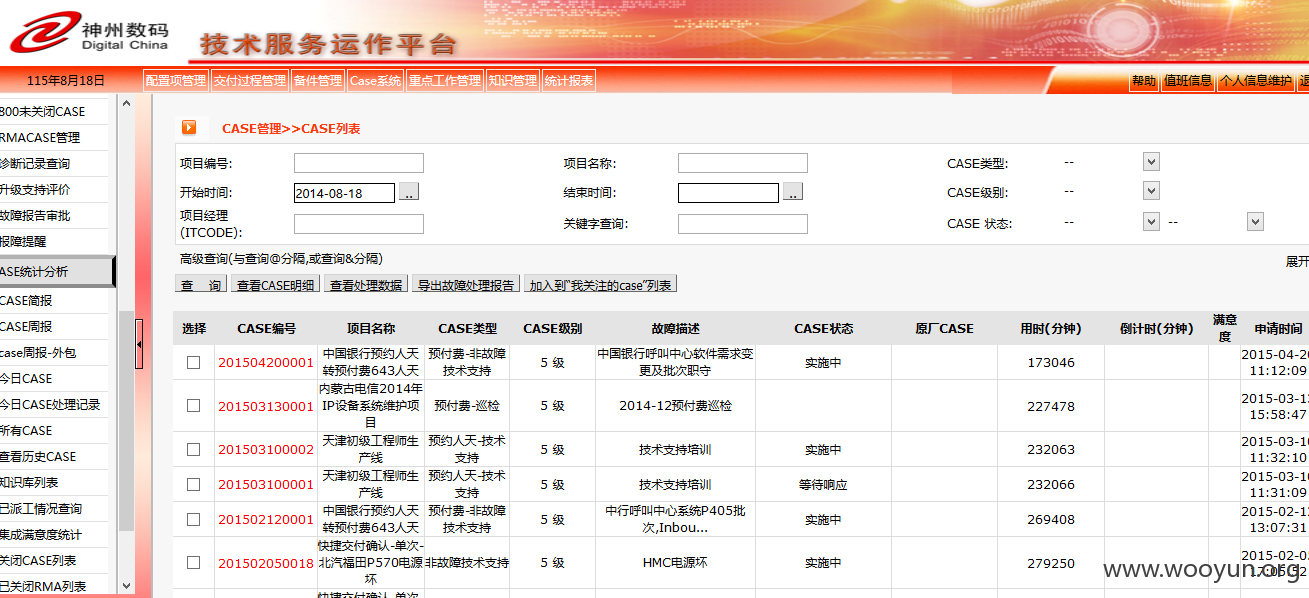Click the 故障描述 cell reading HMC电源坏
The image size is (1309, 598).
click(675, 563)
